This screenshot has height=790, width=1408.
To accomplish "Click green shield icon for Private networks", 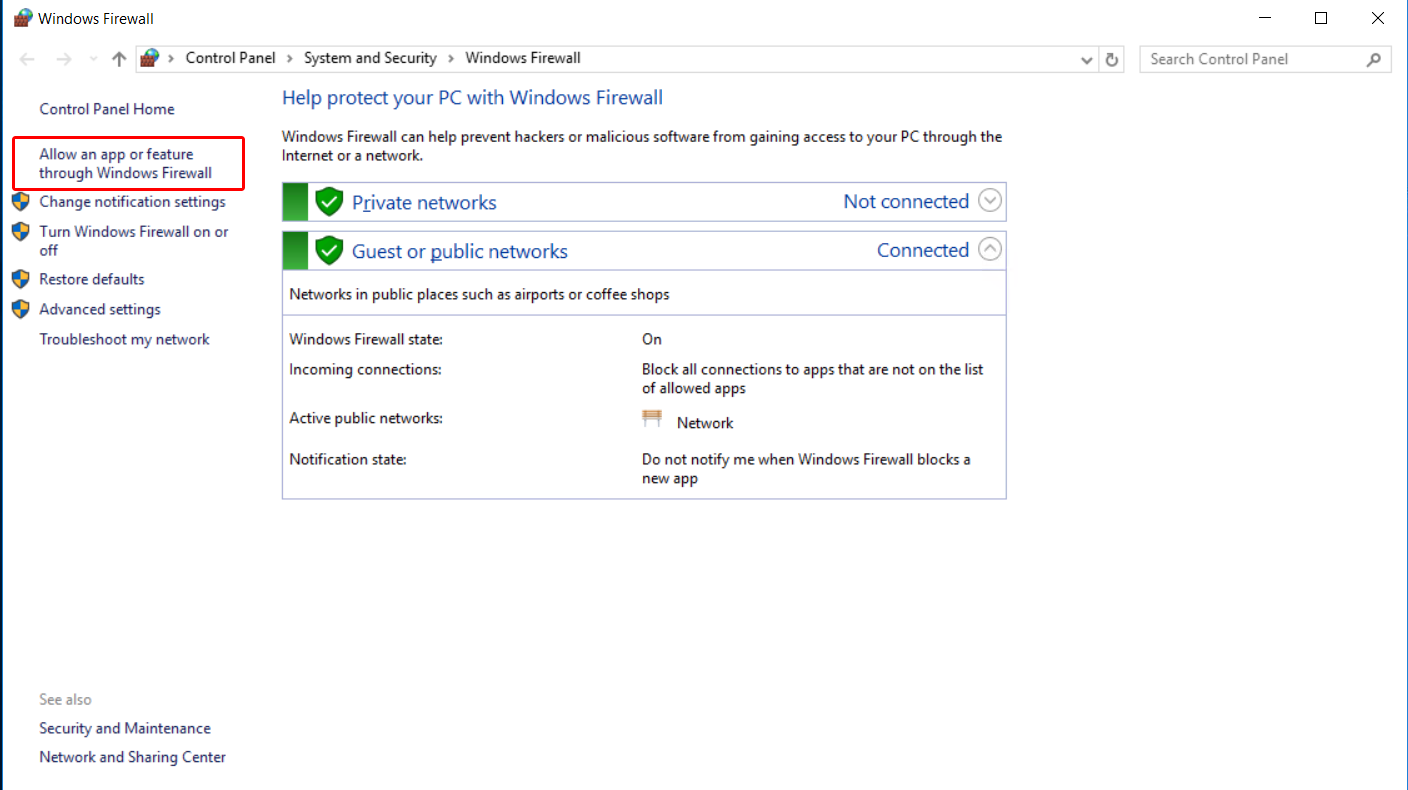I will [x=329, y=201].
